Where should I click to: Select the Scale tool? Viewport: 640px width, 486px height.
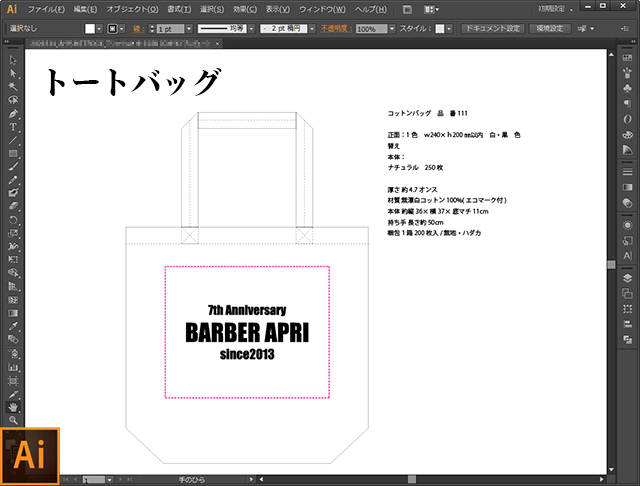click(x=13, y=233)
